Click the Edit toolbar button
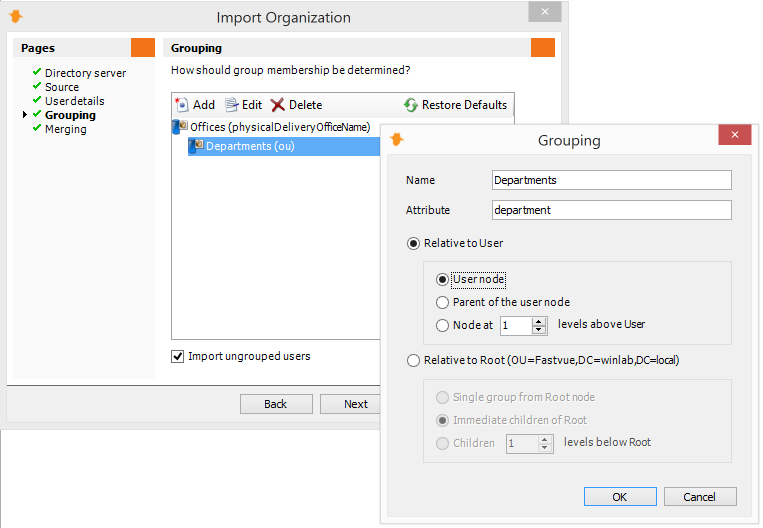Image resolution: width=763 pixels, height=528 pixels. tap(243, 105)
